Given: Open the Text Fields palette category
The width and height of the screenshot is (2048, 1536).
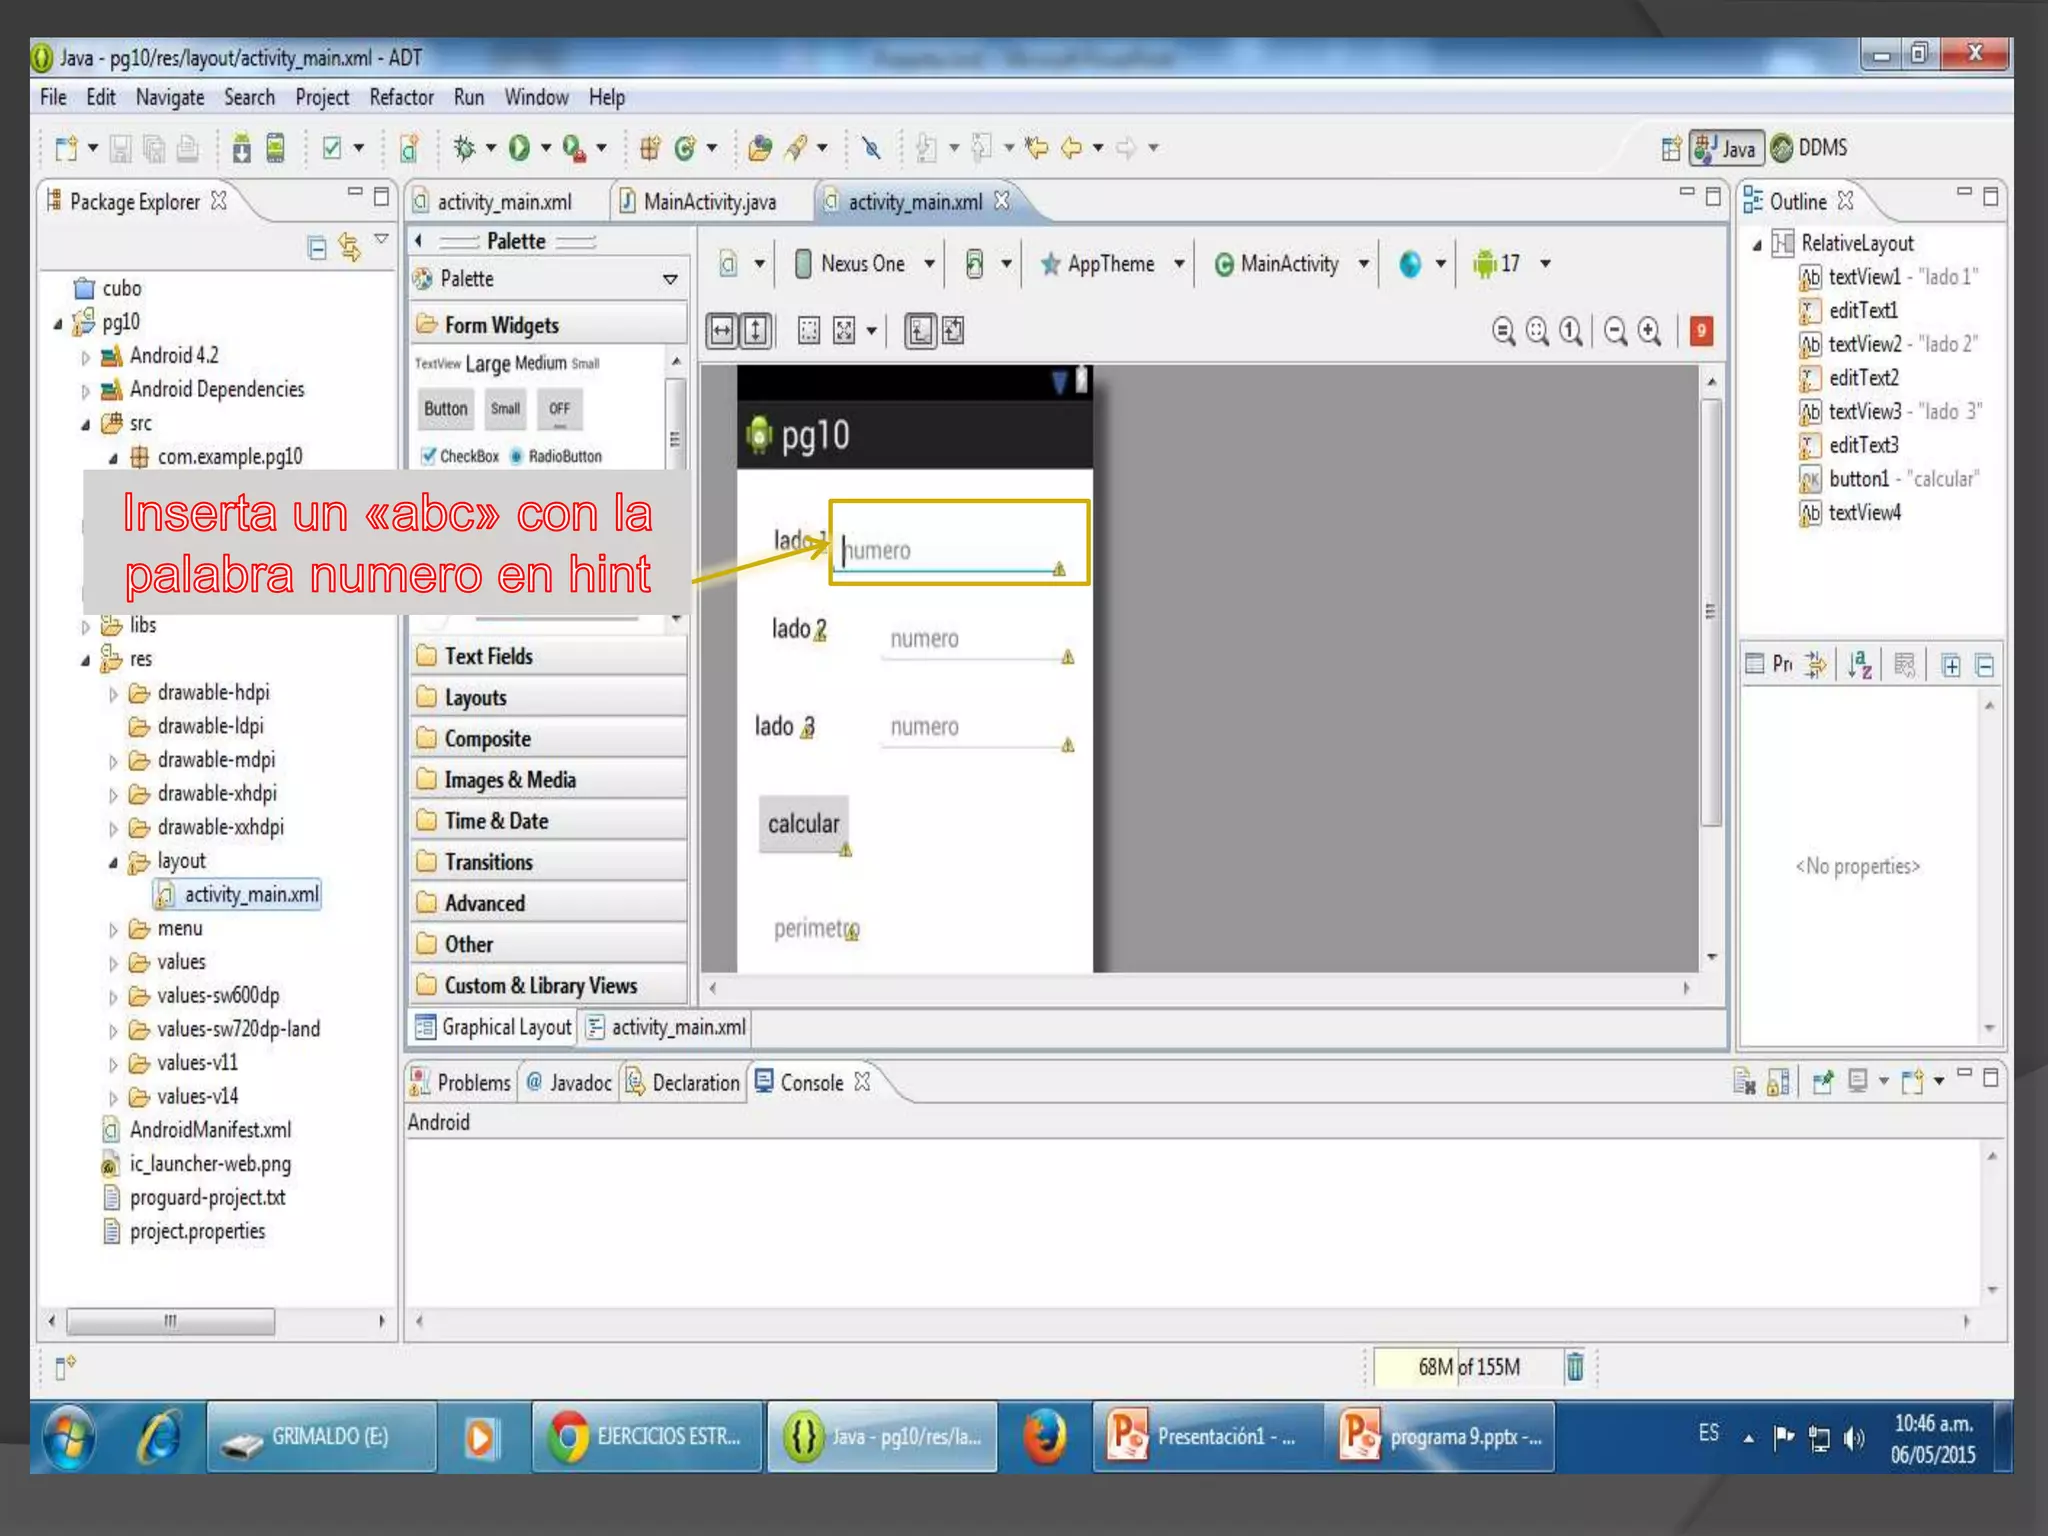Looking at the screenshot, I should (x=488, y=656).
